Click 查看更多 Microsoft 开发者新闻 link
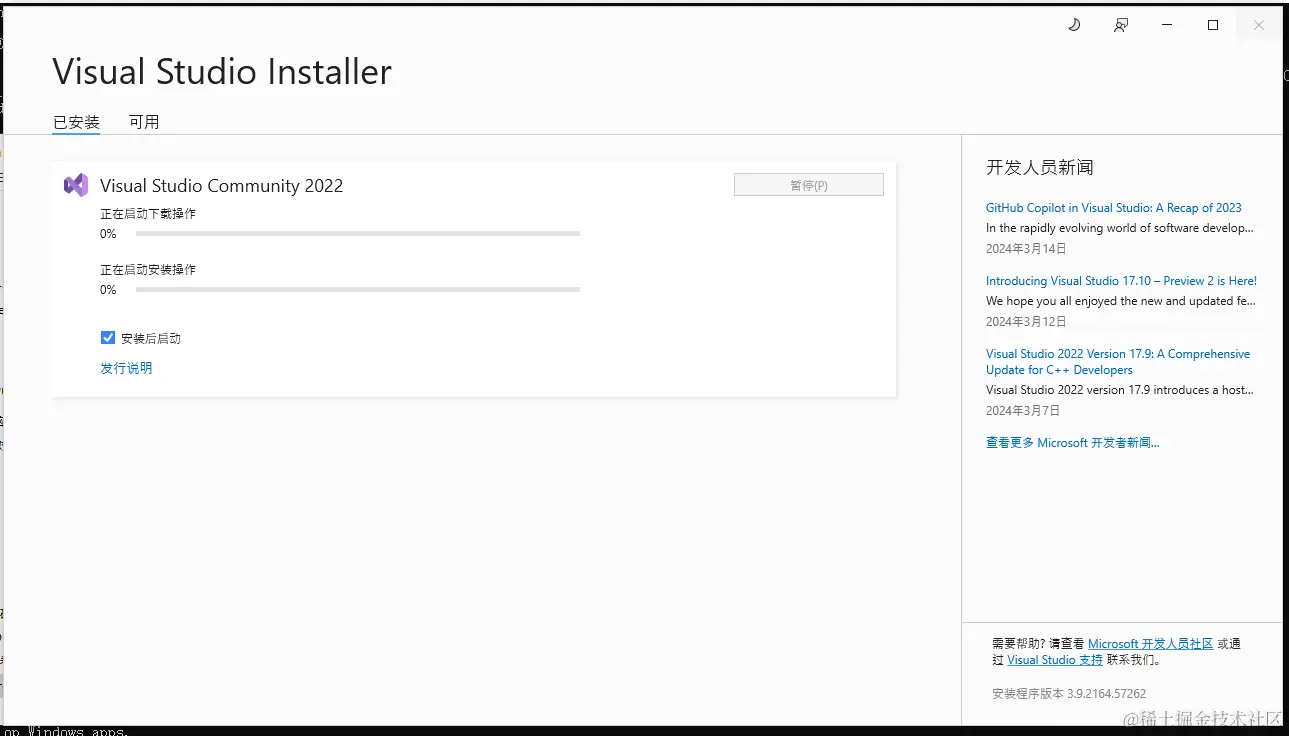This screenshot has width=1289, height=736. point(1073,442)
